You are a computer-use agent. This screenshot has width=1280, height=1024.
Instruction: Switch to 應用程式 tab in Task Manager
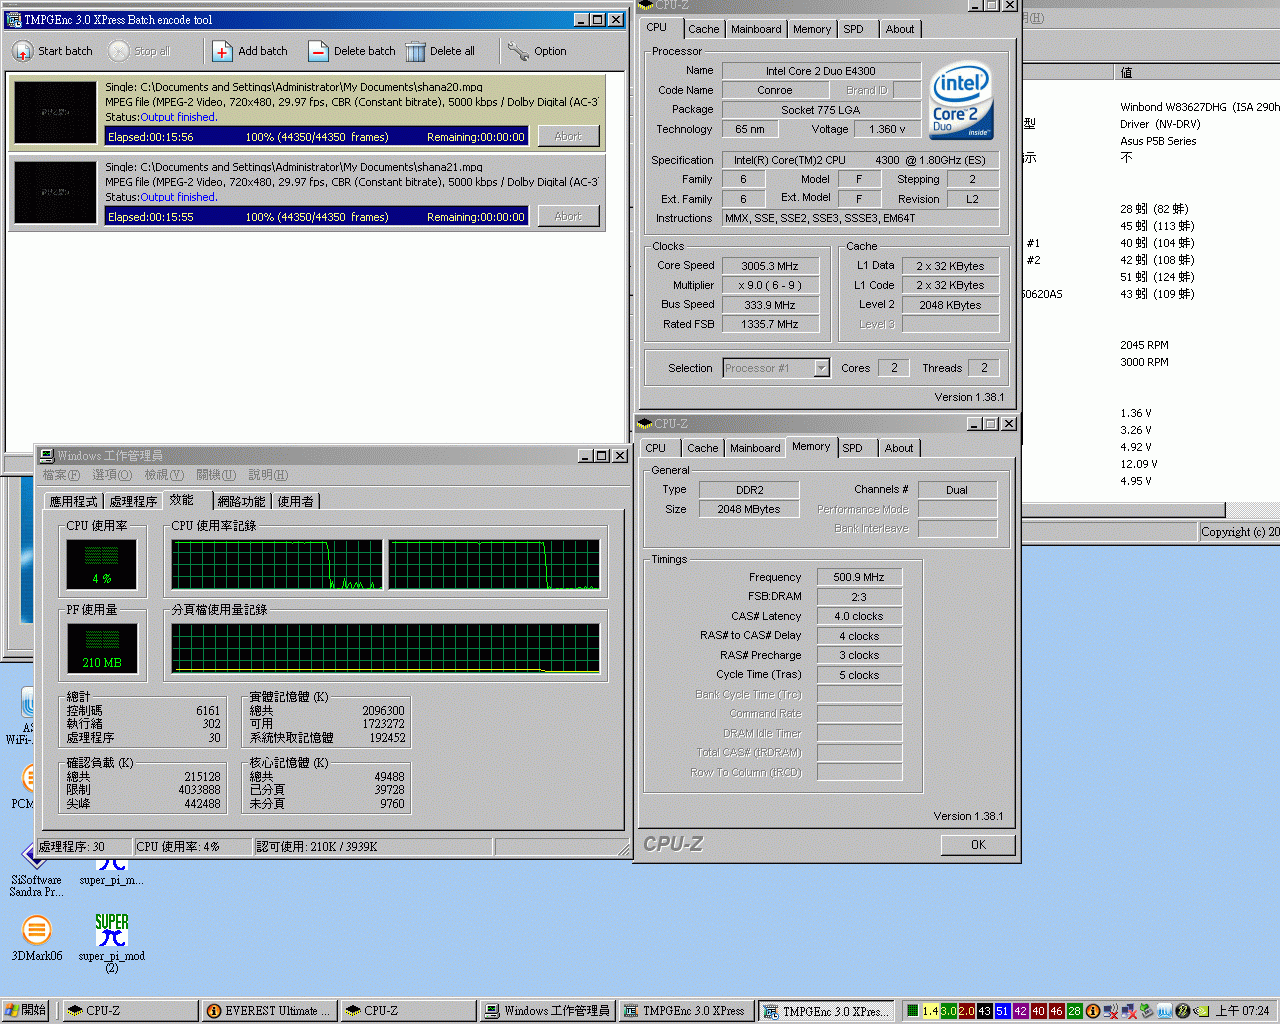click(x=74, y=501)
